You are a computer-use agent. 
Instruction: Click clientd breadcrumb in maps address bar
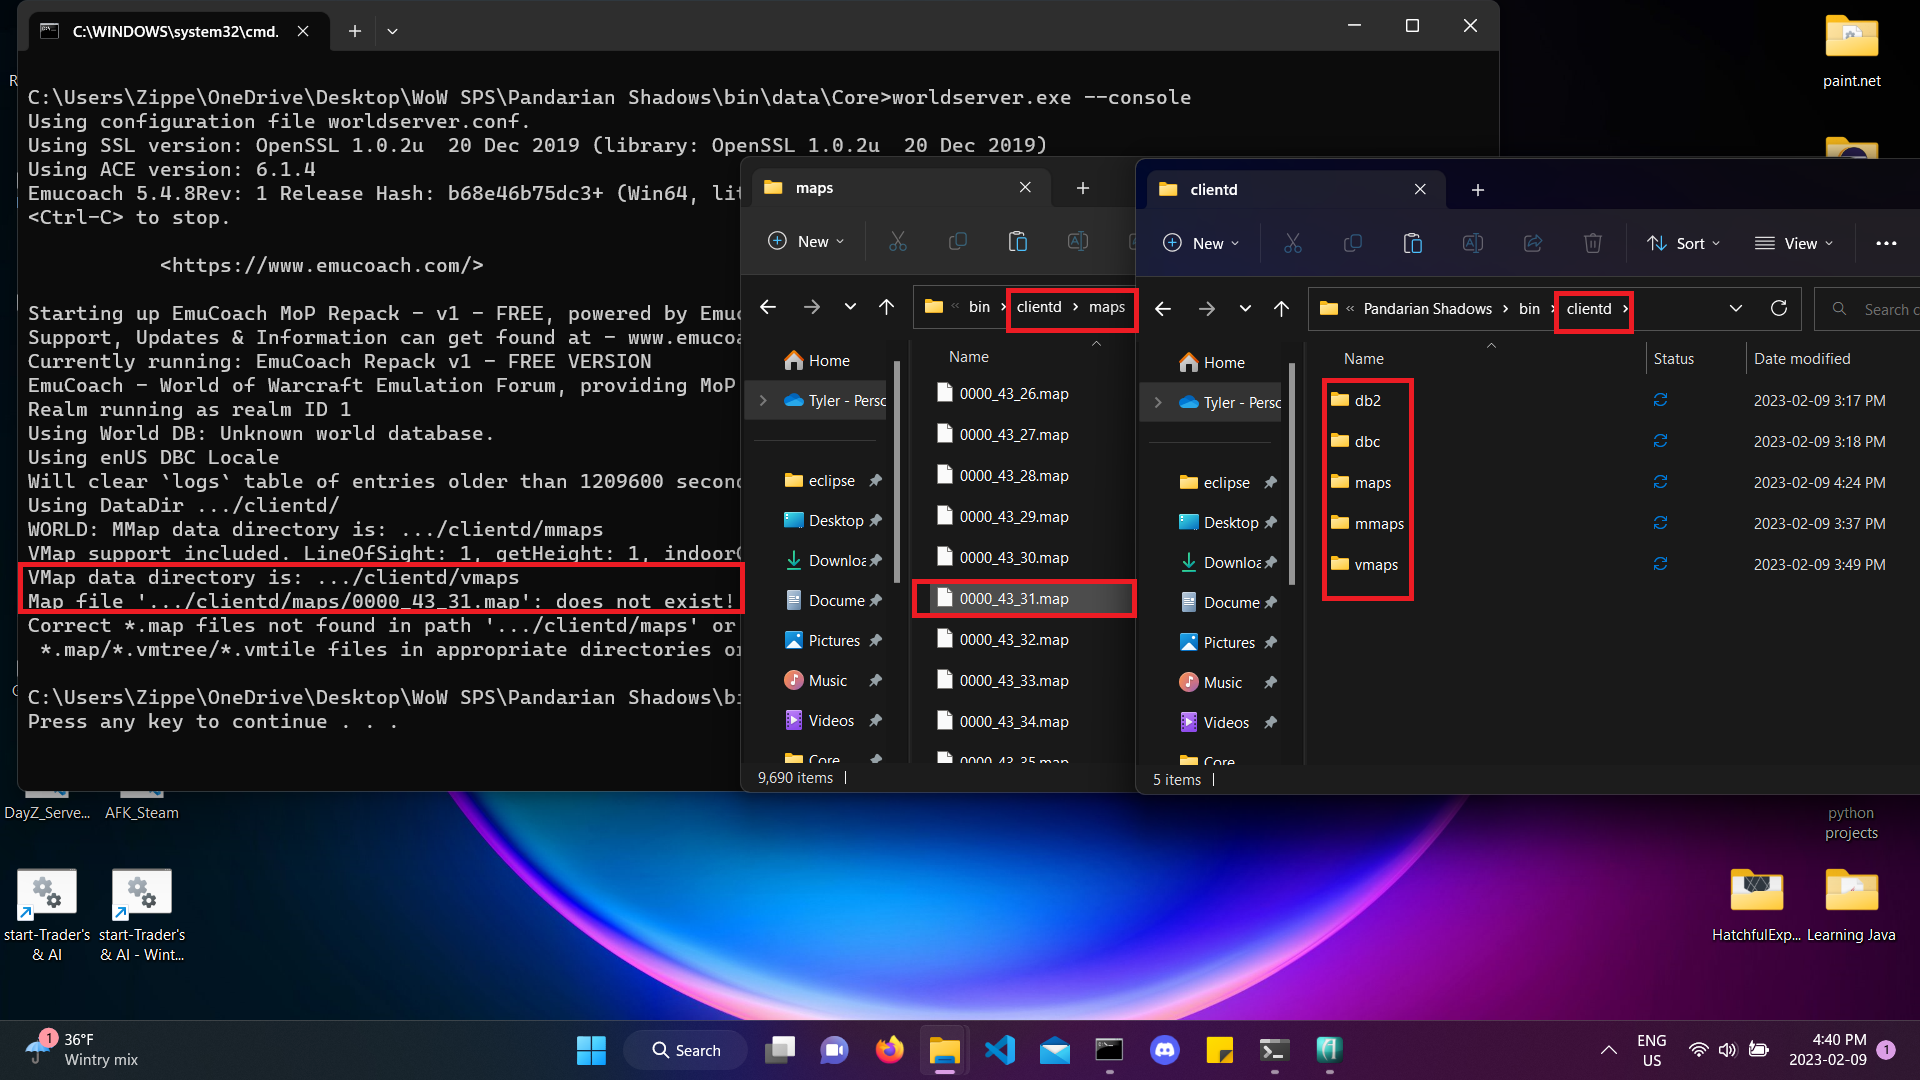[1039, 306]
